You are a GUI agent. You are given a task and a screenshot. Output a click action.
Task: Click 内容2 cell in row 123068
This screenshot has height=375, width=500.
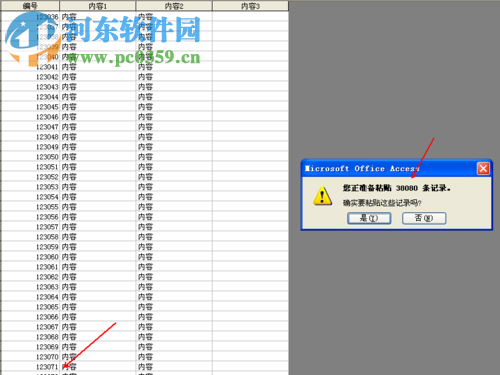coord(174,337)
